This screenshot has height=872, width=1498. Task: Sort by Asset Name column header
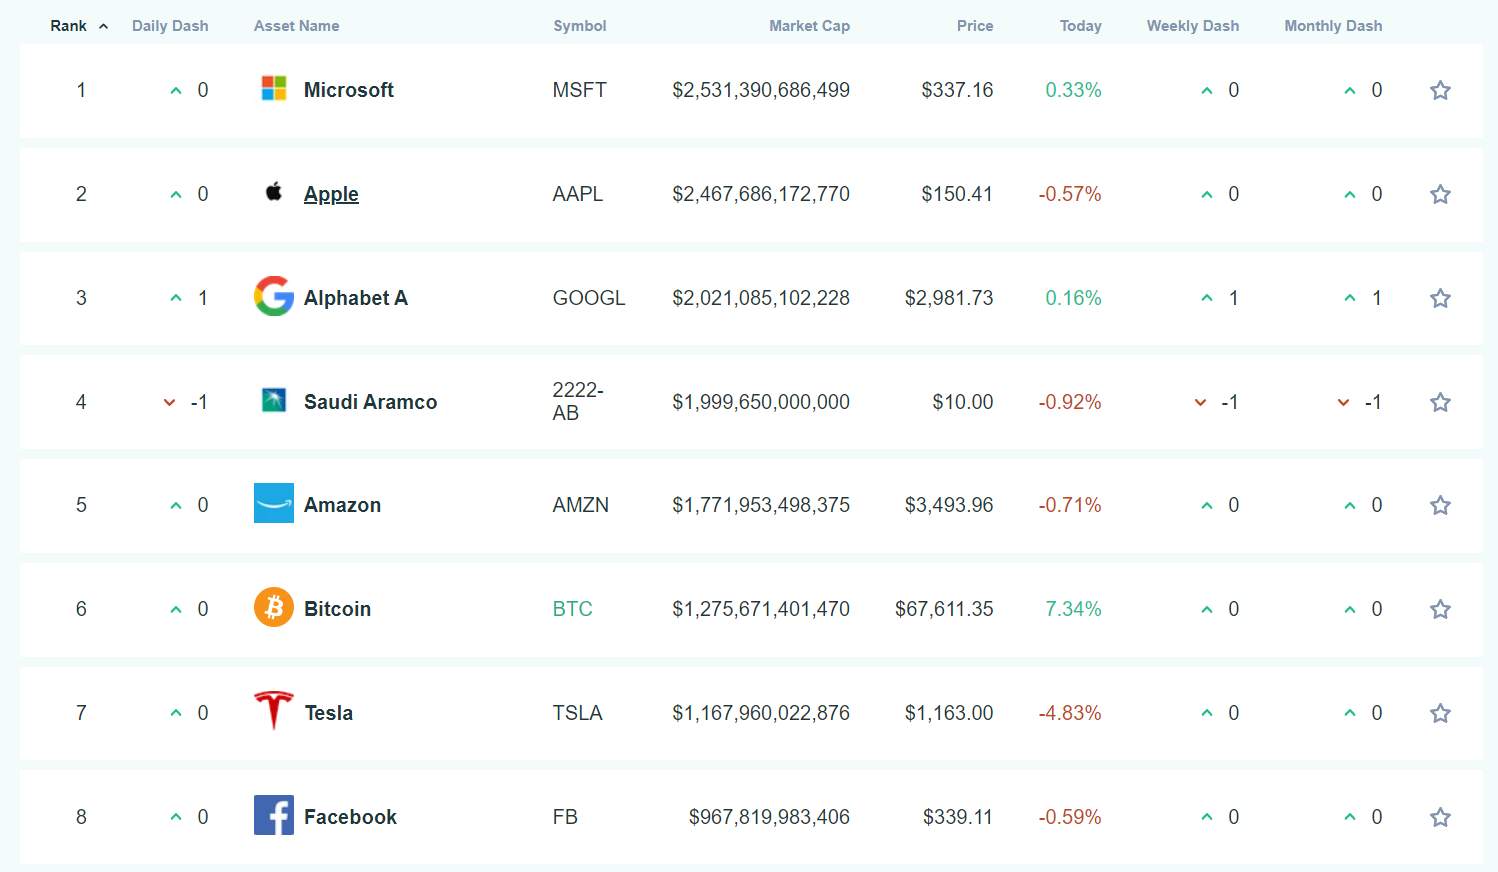pos(296,26)
